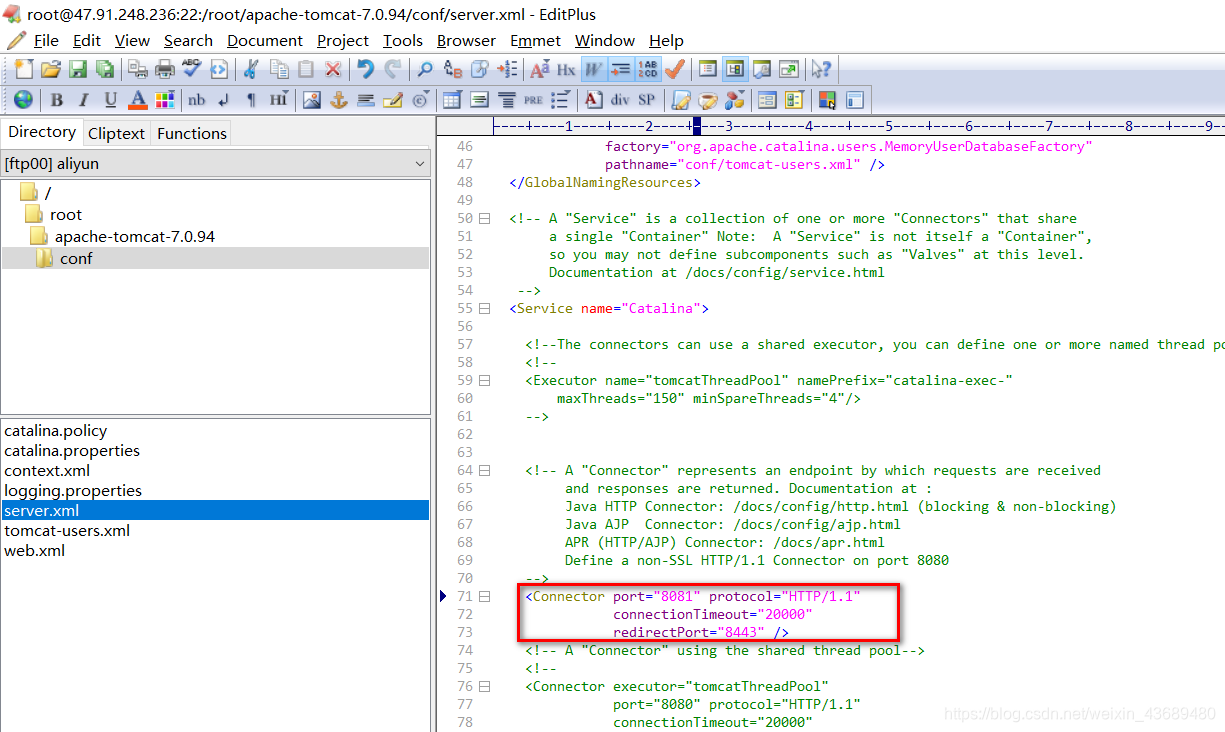This screenshot has width=1225, height=732.
Task: Save the current file
Action: coord(77,69)
